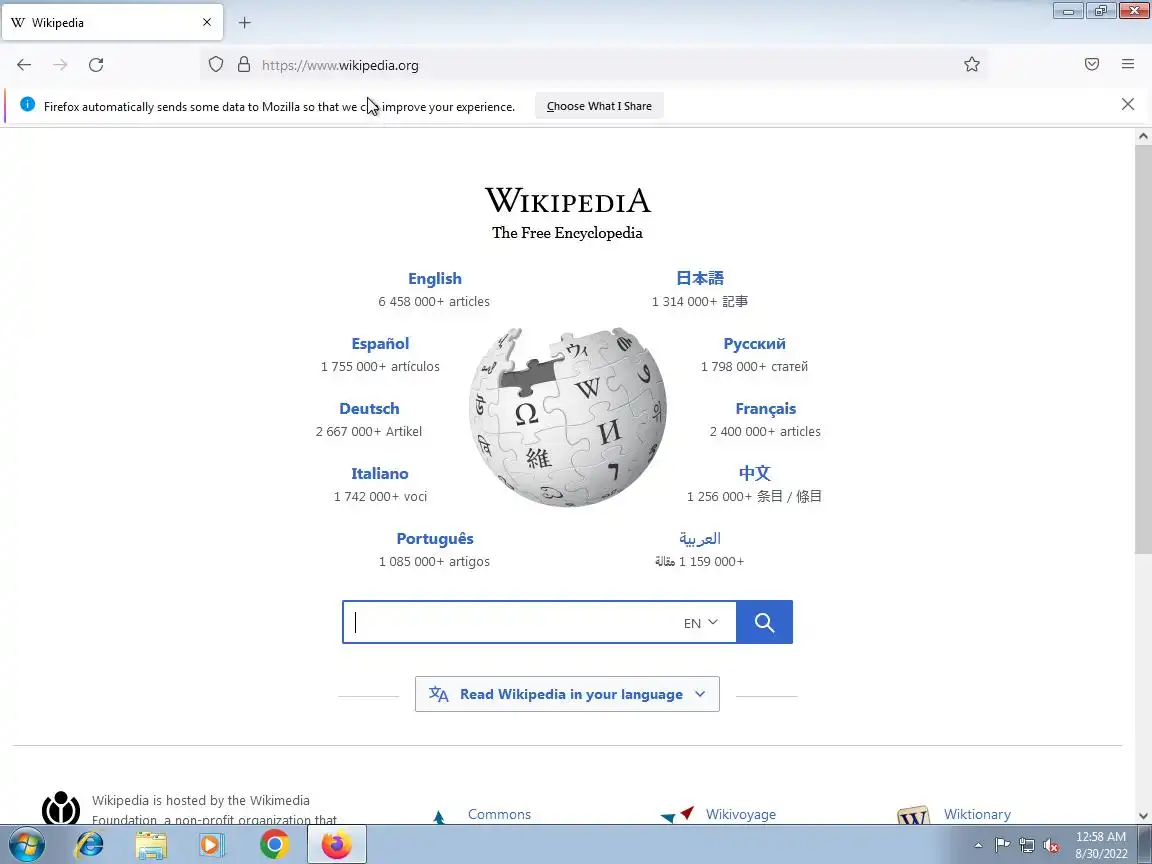Go back using the back arrow

click(24, 65)
